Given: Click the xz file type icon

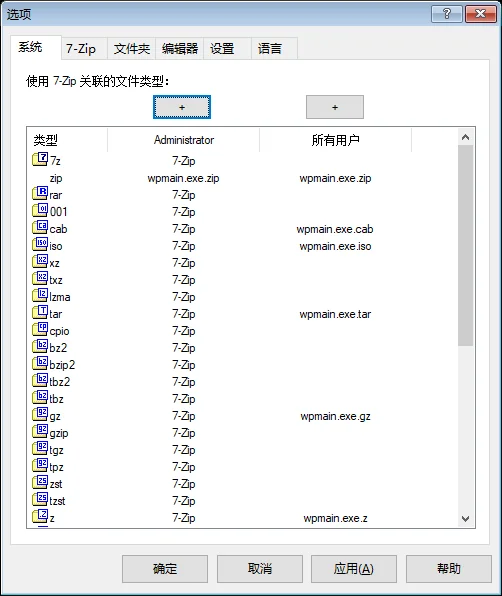Looking at the screenshot, I should tap(40, 262).
